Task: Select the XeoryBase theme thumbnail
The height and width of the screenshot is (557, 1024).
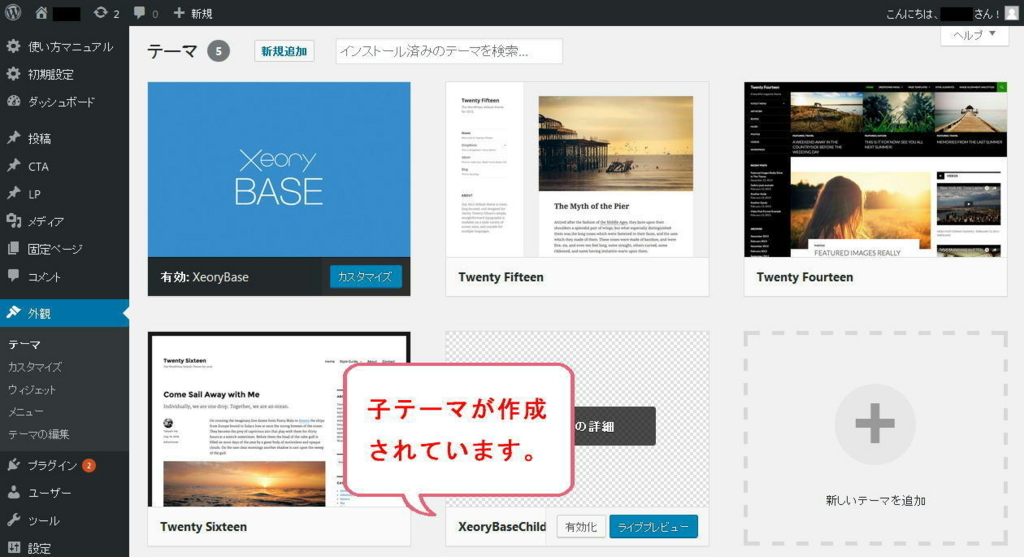Action: 279,169
